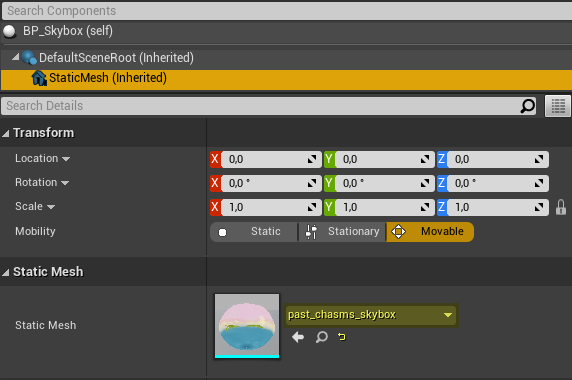Click the Scale Y value field
Image resolution: width=572 pixels, height=380 pixels.
tap(385, 207)
